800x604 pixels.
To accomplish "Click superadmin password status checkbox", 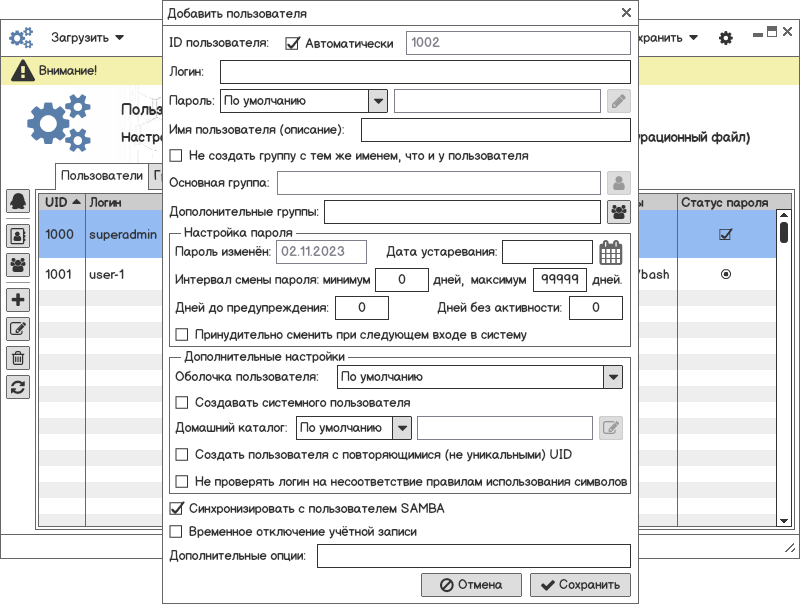I will (x=725, y=235).
